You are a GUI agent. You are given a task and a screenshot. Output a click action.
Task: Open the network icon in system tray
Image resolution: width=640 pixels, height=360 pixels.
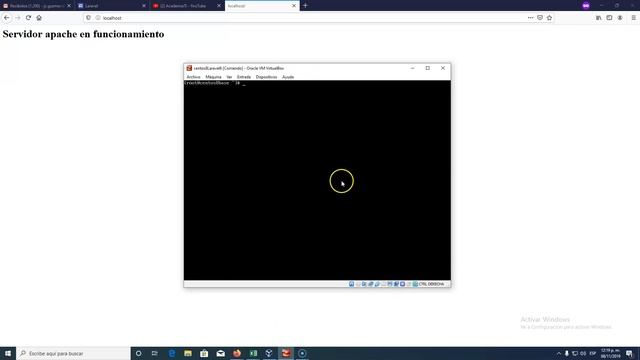click(575, 353)
